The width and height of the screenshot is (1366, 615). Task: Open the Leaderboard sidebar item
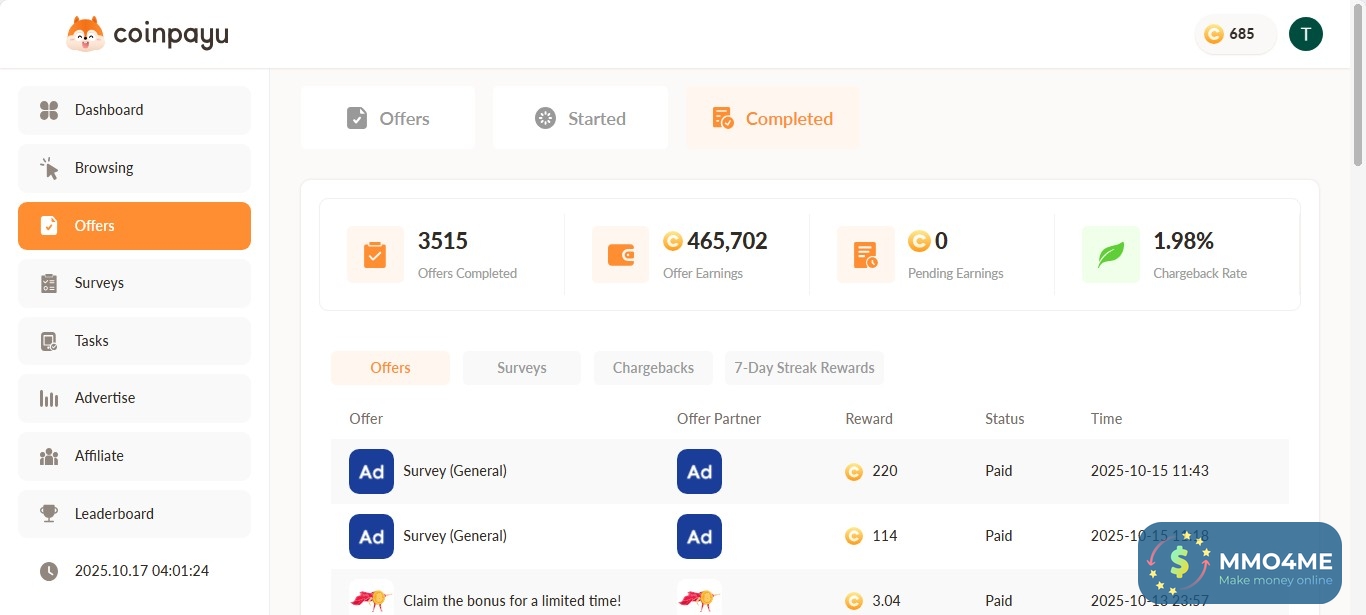point(134,514)
